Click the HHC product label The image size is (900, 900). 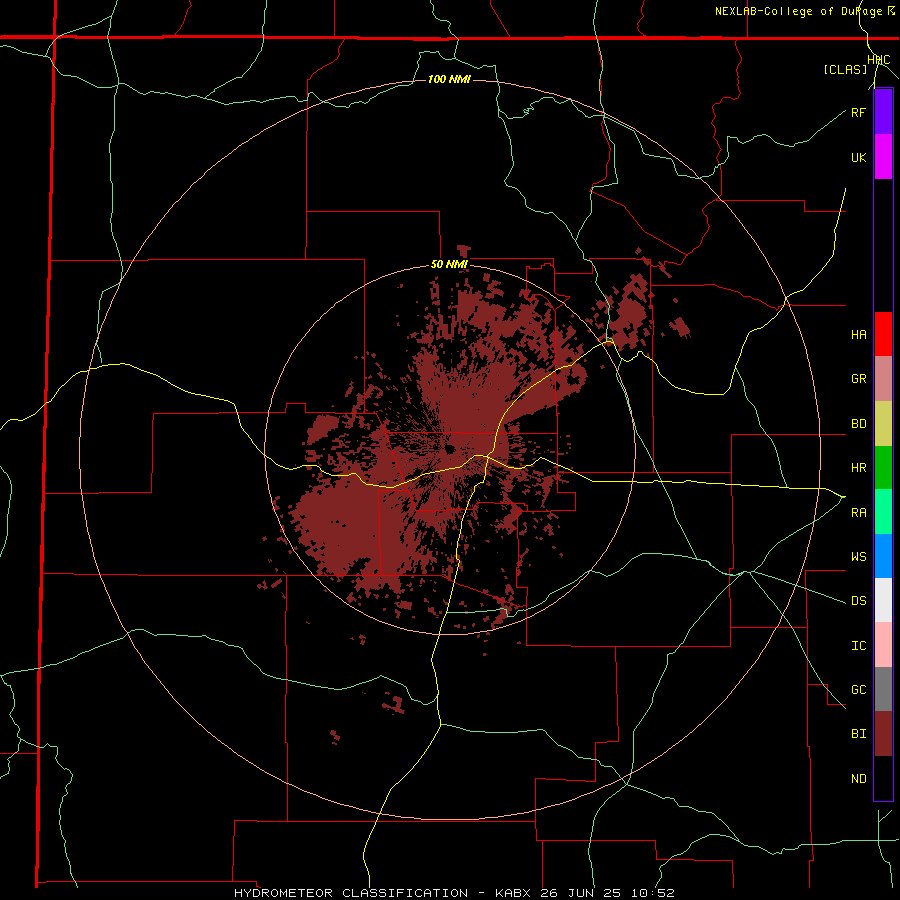[878, 60]
